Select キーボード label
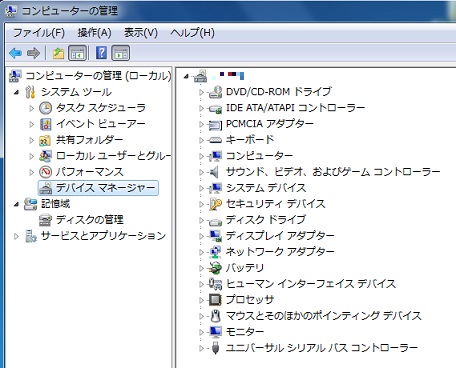The height and width of the screenshot is (368, 456). click(x=250, y=140)
